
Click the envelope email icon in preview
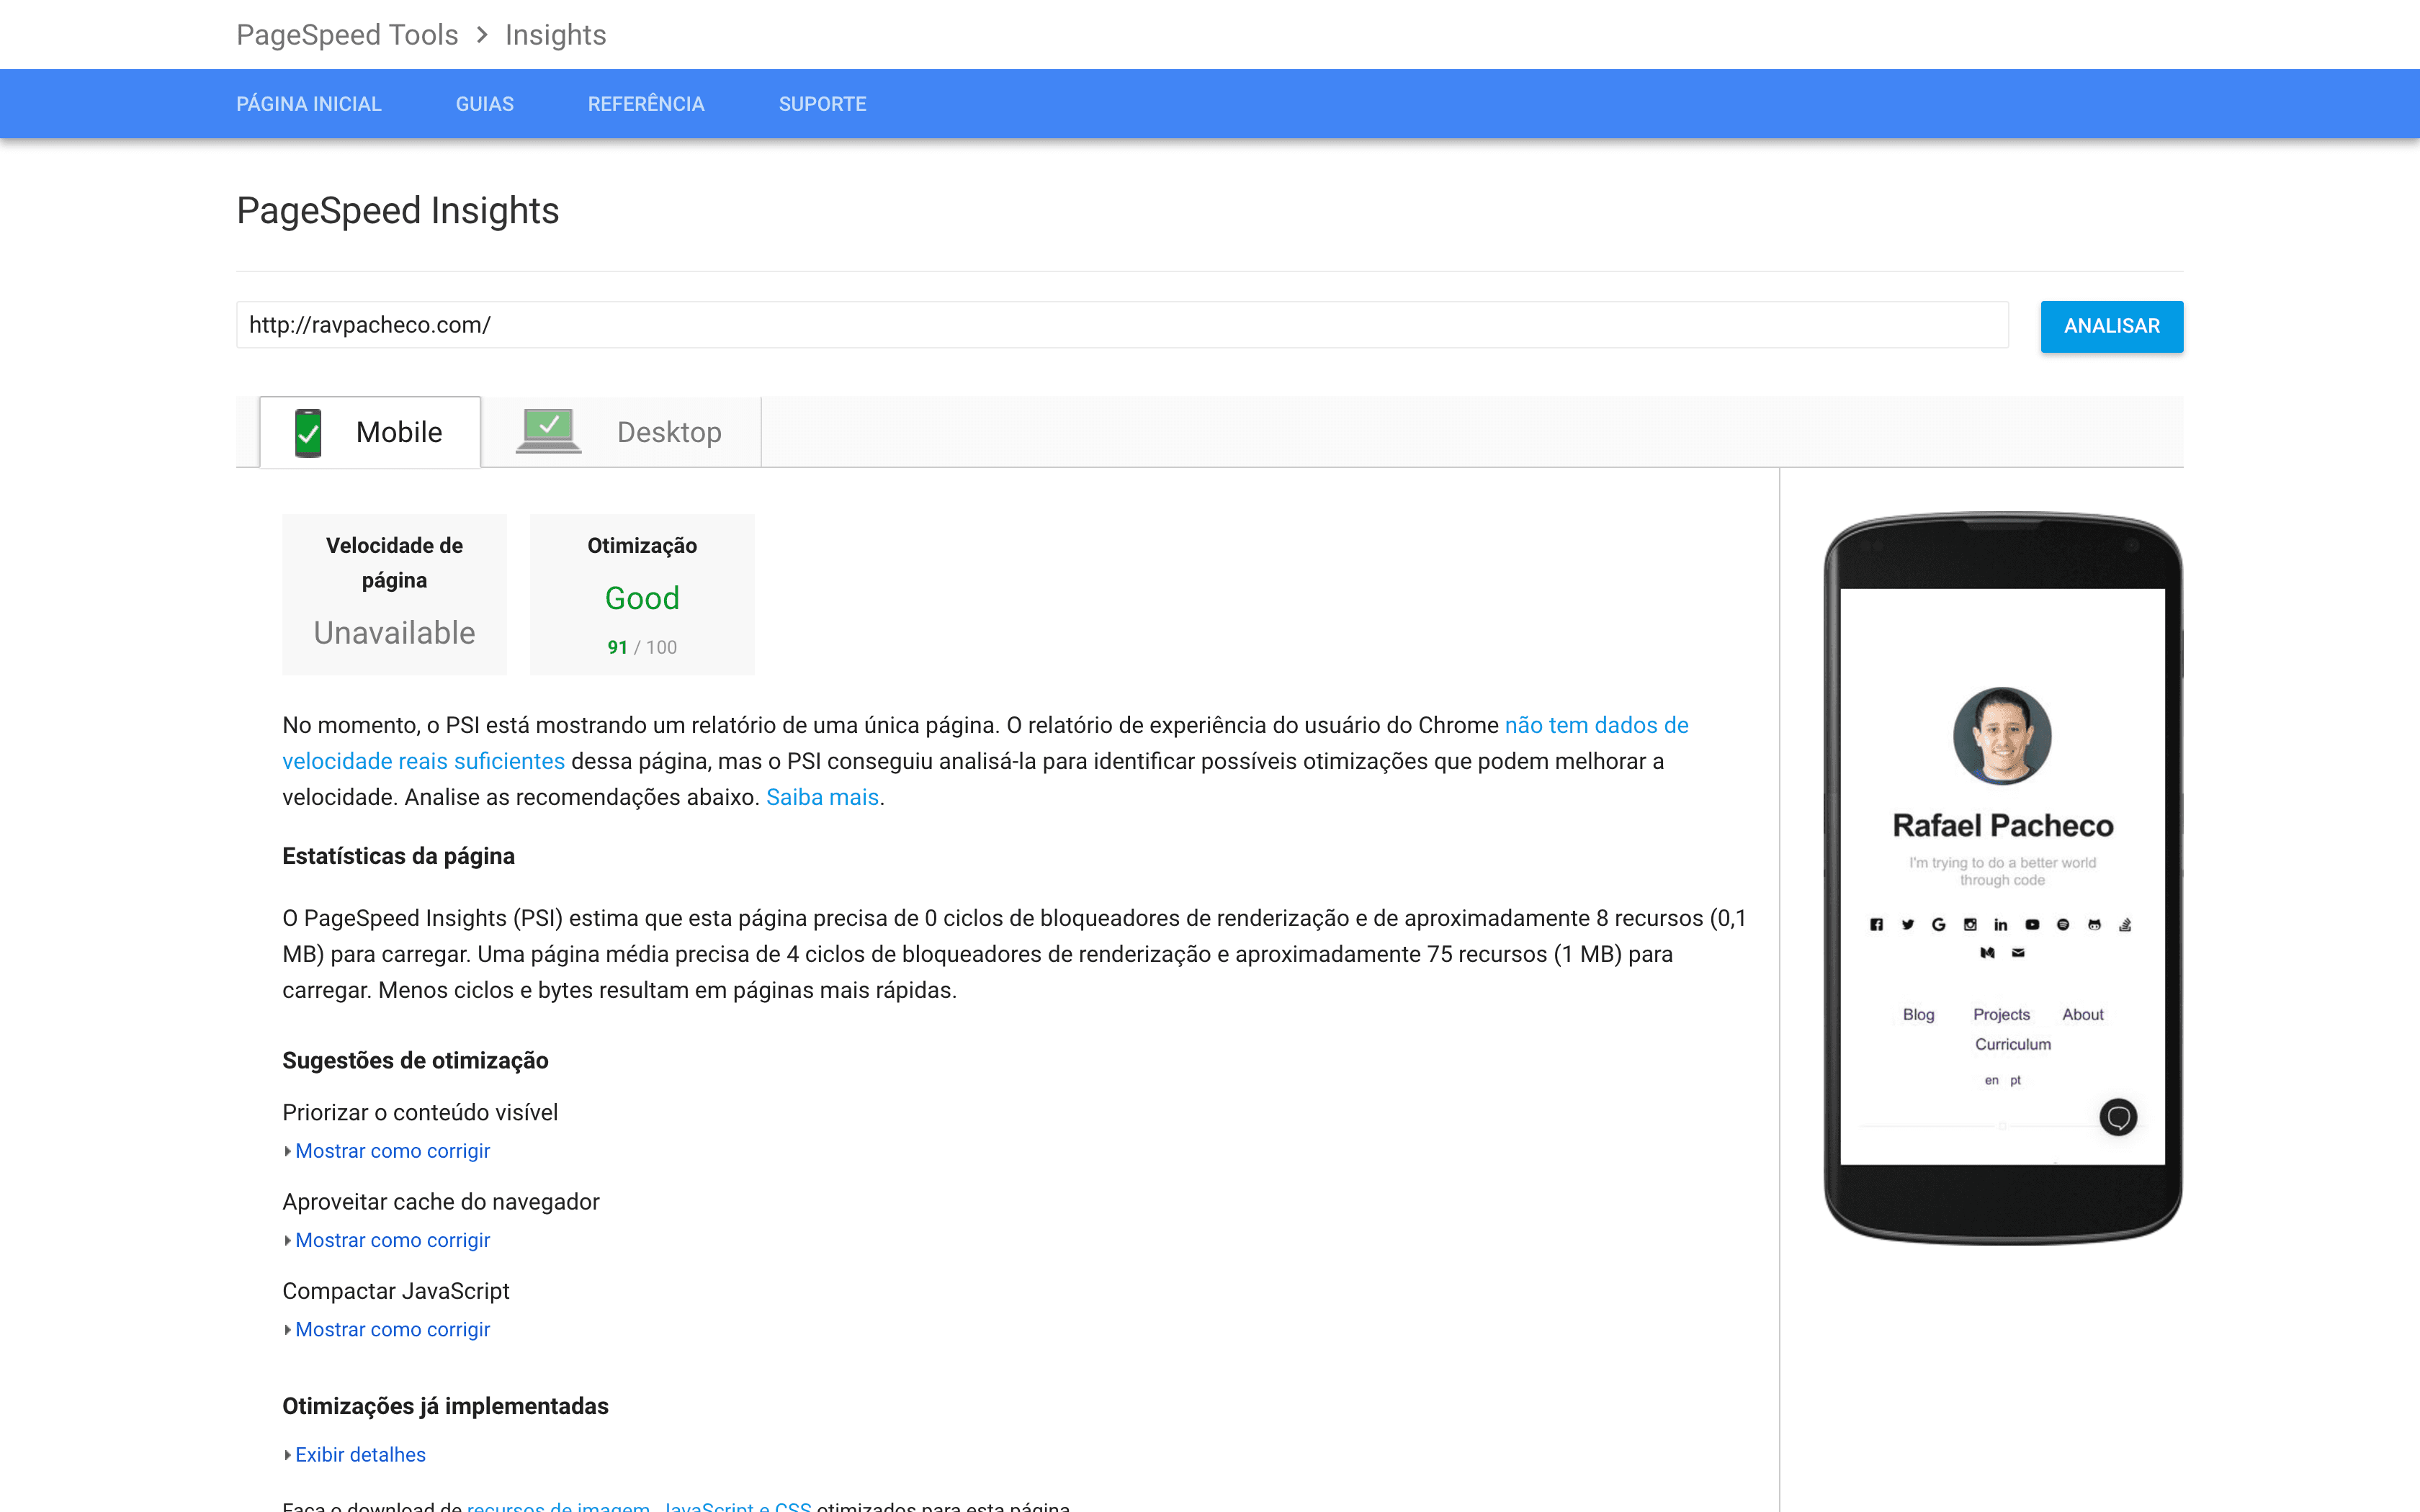click(2018, 953)
